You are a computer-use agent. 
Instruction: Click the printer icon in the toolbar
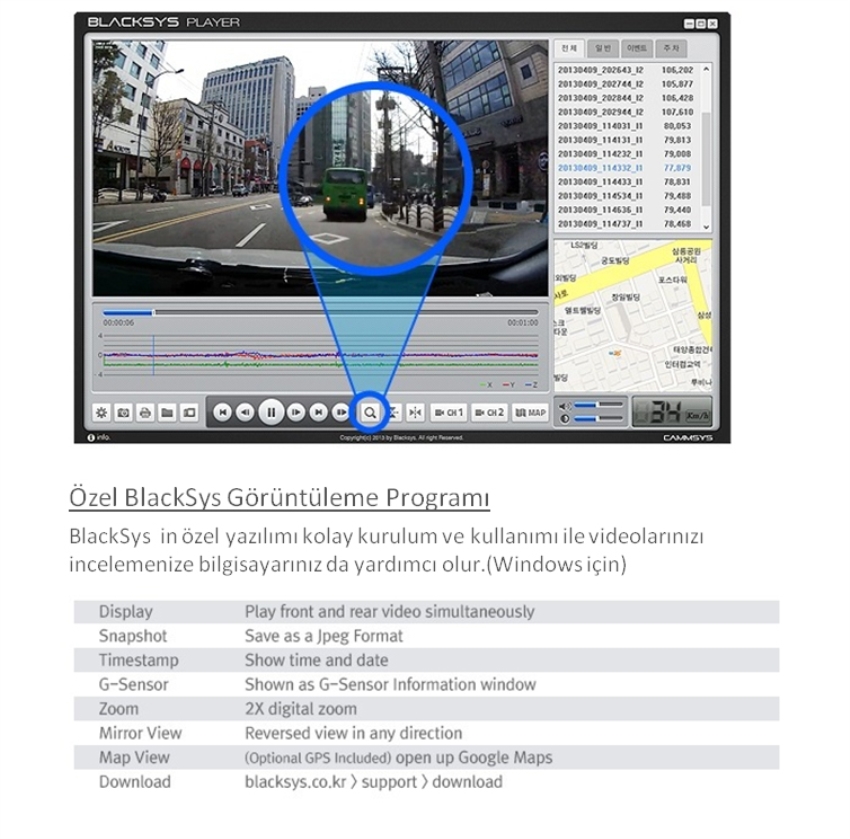pos(145,413)
